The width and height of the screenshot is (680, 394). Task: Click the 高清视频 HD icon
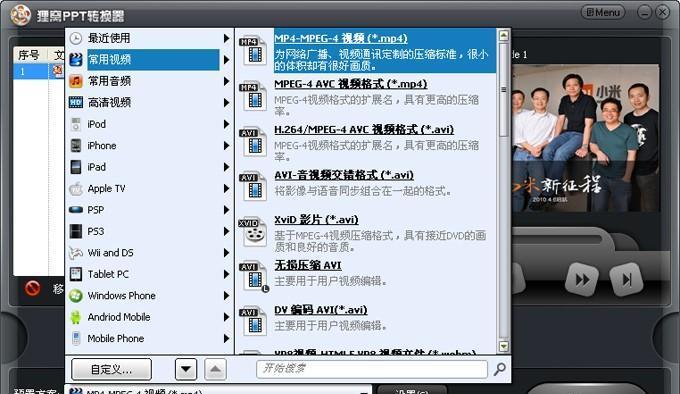point(76,102)
